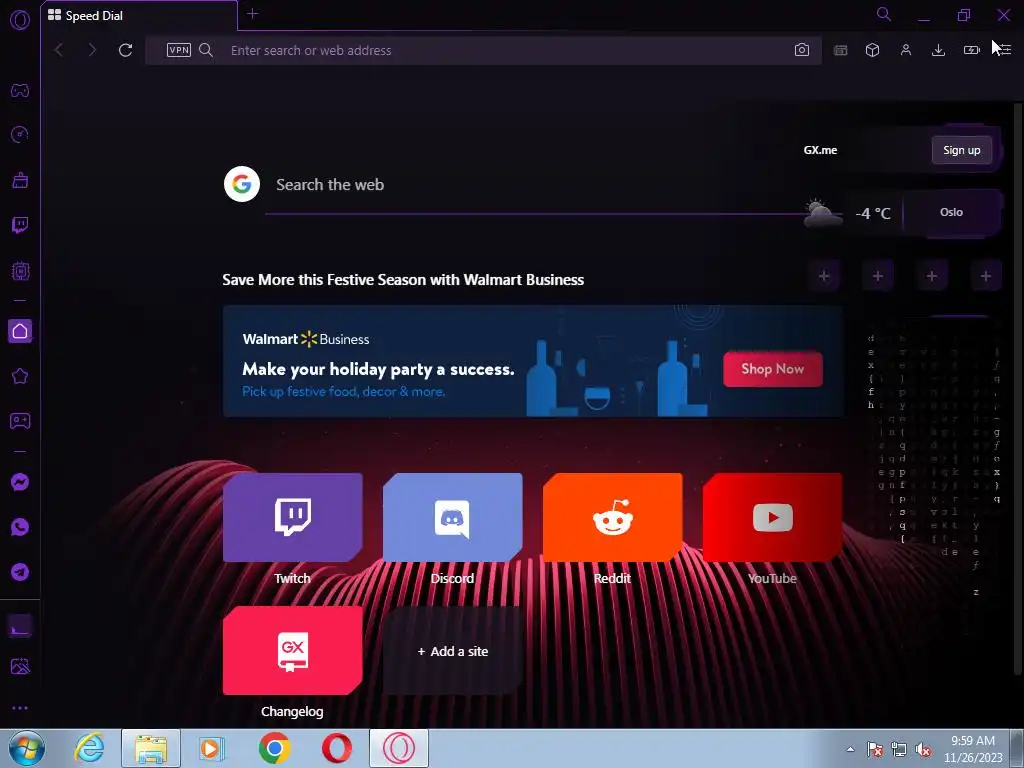Open the gamepad card icon below Bookmarks in sidebar

pyautogui.click(x=20, y=421)
